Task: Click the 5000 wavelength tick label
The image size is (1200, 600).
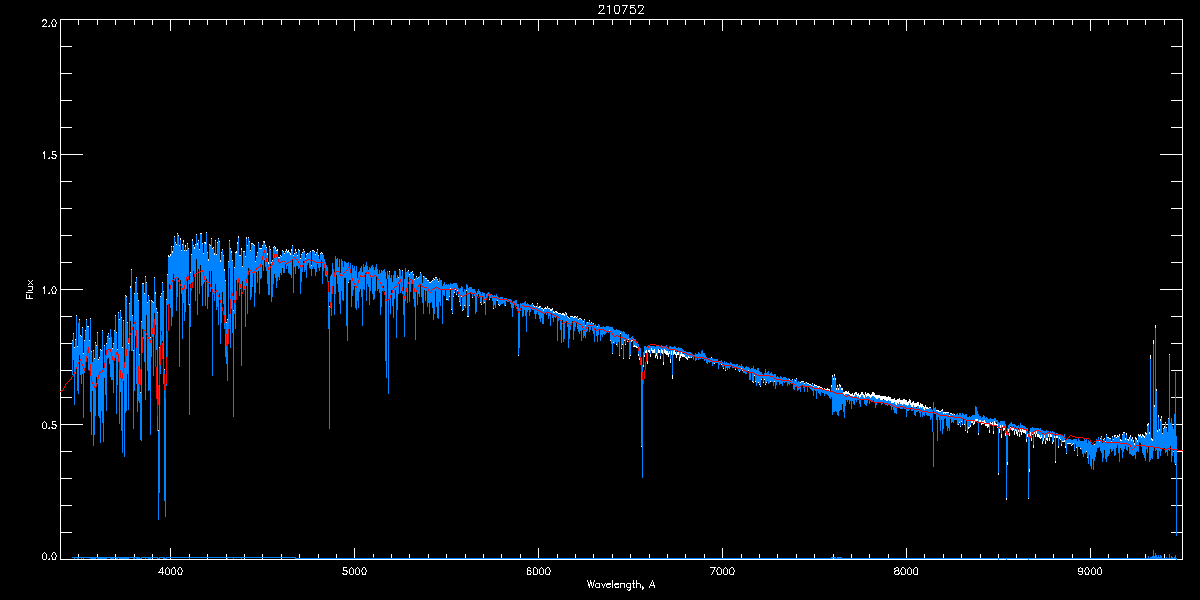Action: (x=354, y=572)
